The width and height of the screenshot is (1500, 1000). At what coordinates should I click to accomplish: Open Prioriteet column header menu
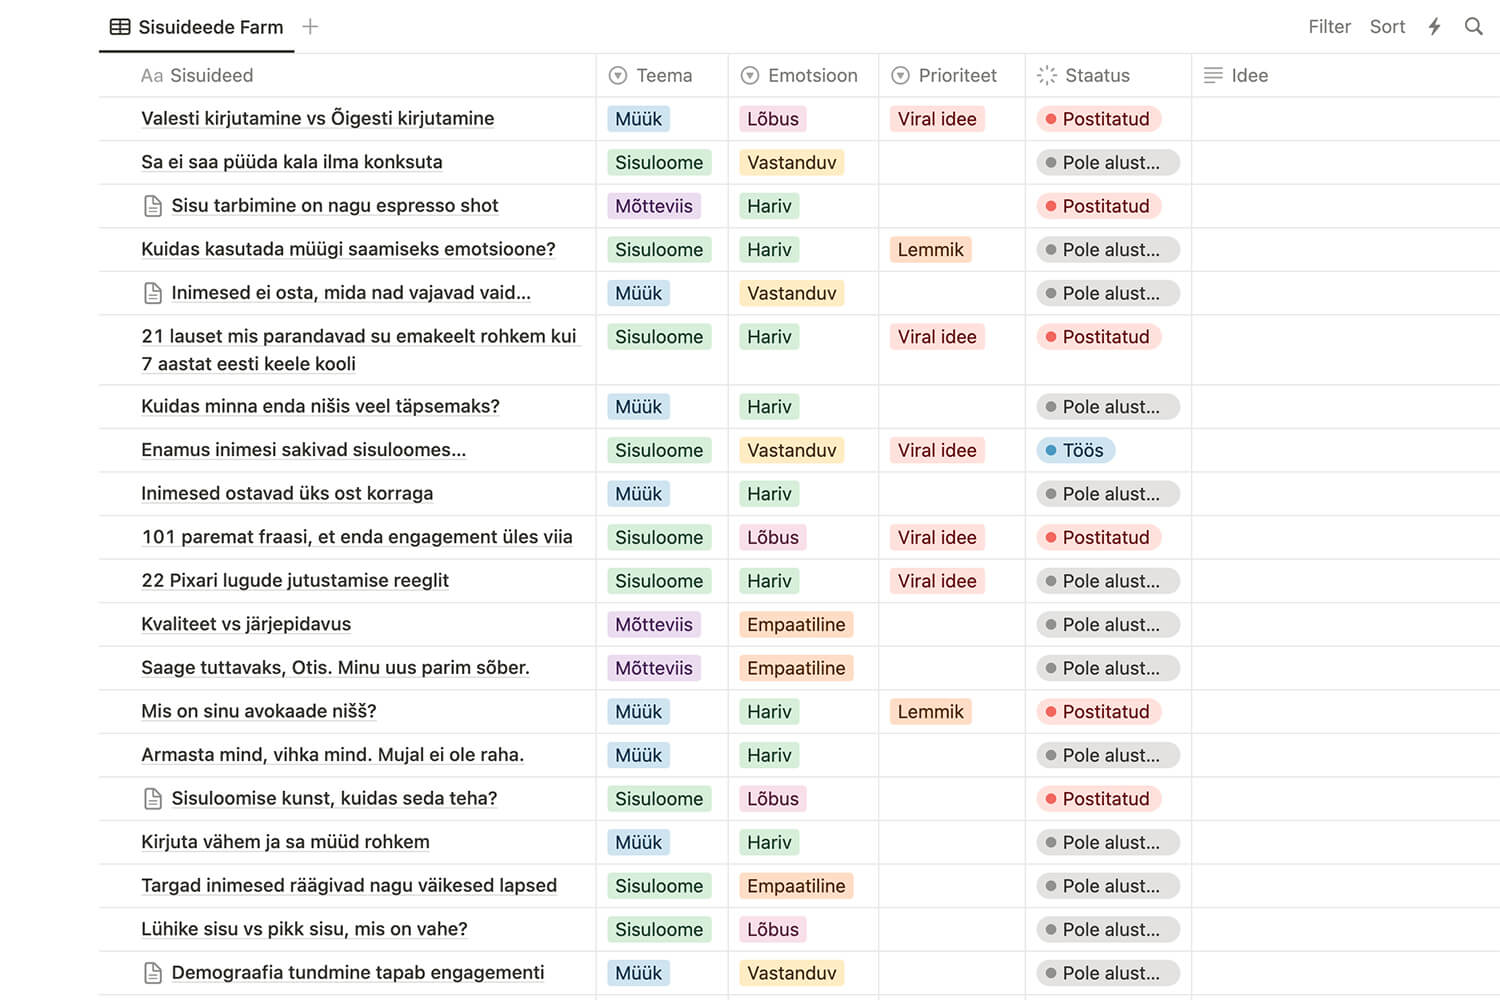coord(952,76)
